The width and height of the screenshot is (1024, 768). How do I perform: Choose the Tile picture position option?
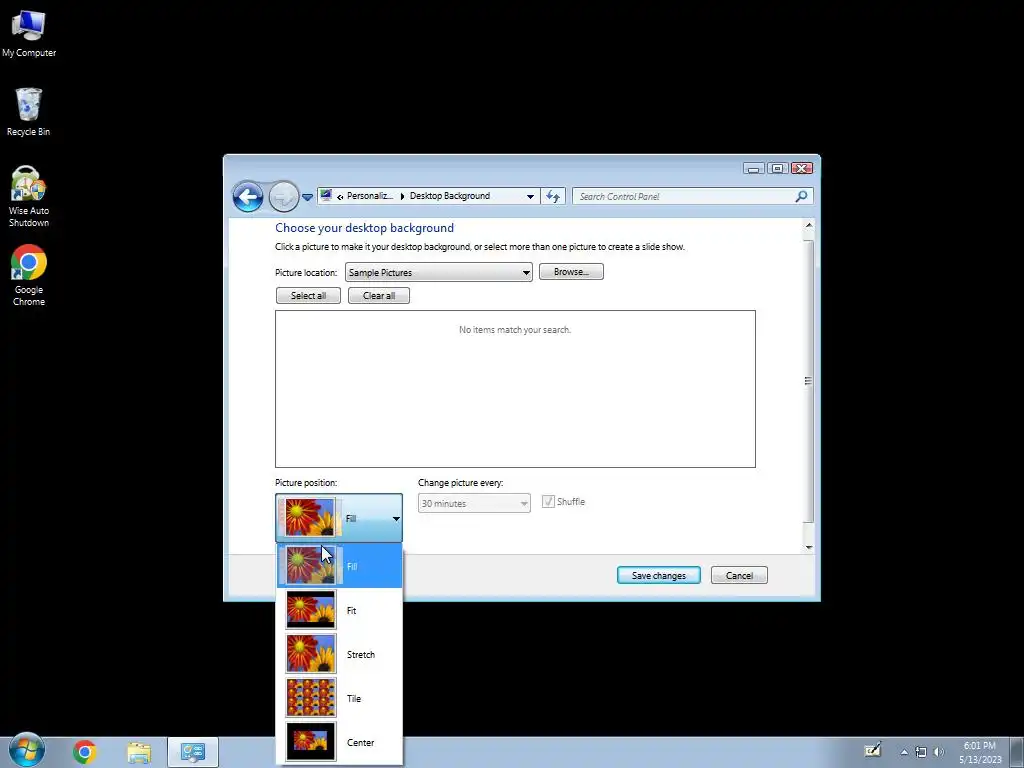[340, 698]
